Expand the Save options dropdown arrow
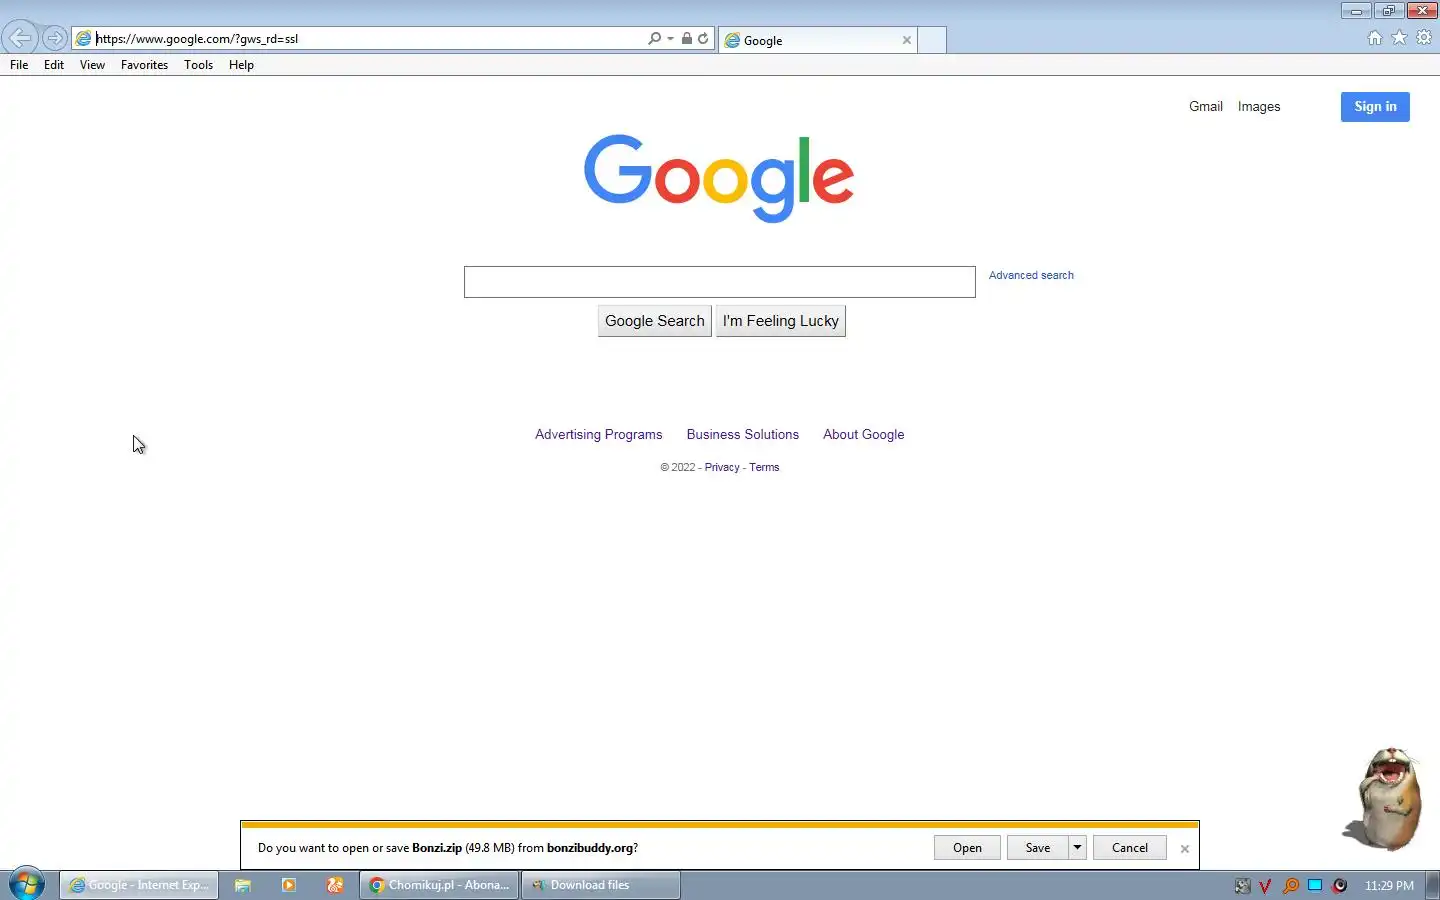 [x=1077, y=848]
